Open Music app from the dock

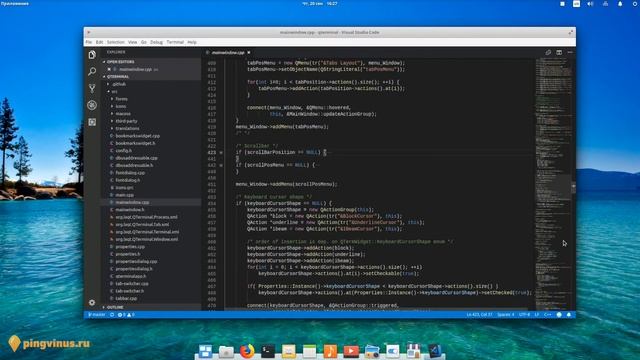point(330,351)
